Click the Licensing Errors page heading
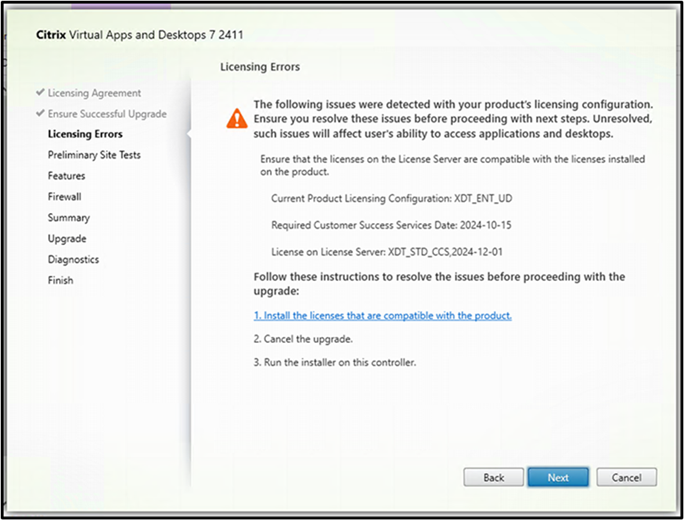The height and width of the screenshot is (520, 684). 260,67
